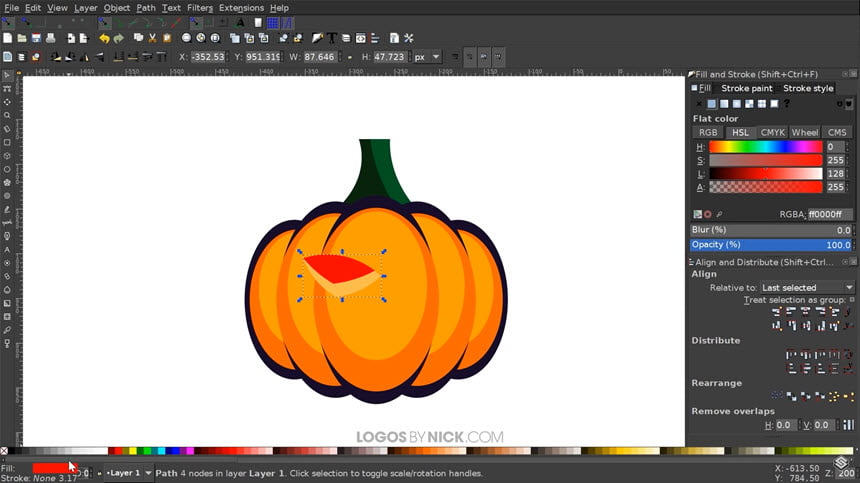Image resolution: width=860 pixels, height=483 pixels.
Task: Open Align and Distribute toolbar icon
Action: pos(375,38)
